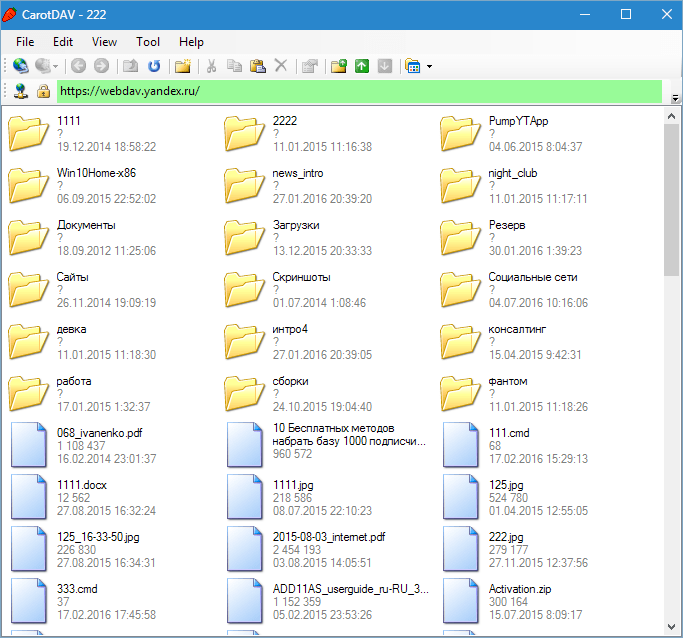Click the connection settings icon beside address bar

[21, 91]
